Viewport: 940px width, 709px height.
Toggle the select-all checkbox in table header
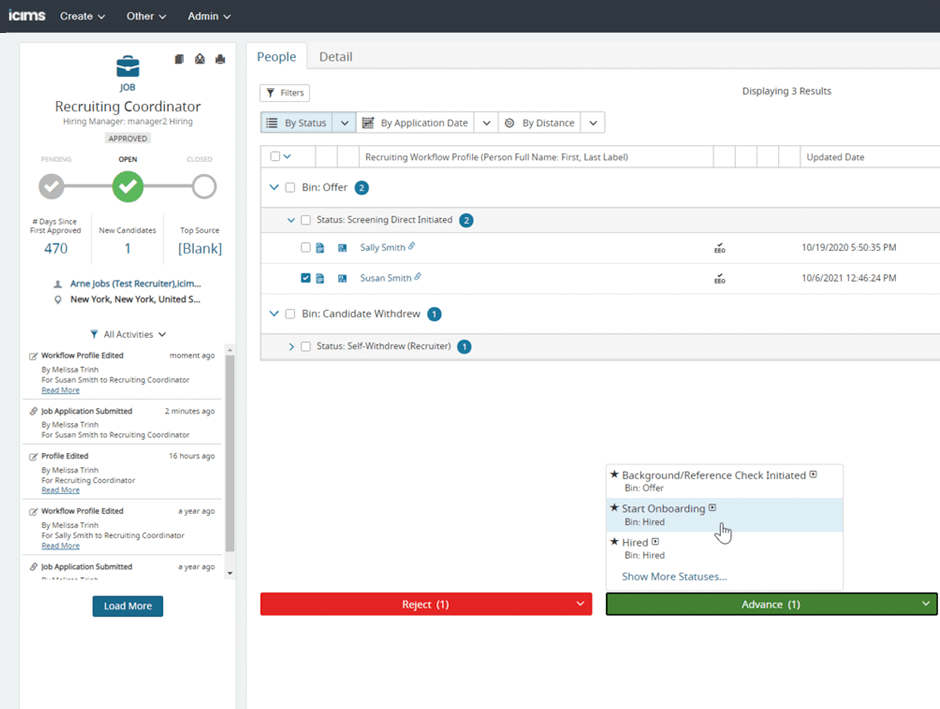pos(275,156)
